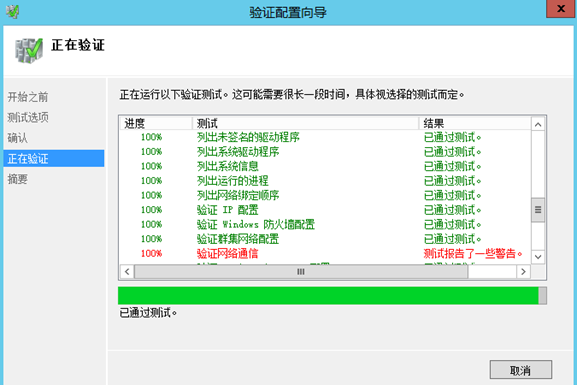Image resolution: width=577 pixels, height=385 pixels.
Task: Click the 取消 button
Action: 521,370
